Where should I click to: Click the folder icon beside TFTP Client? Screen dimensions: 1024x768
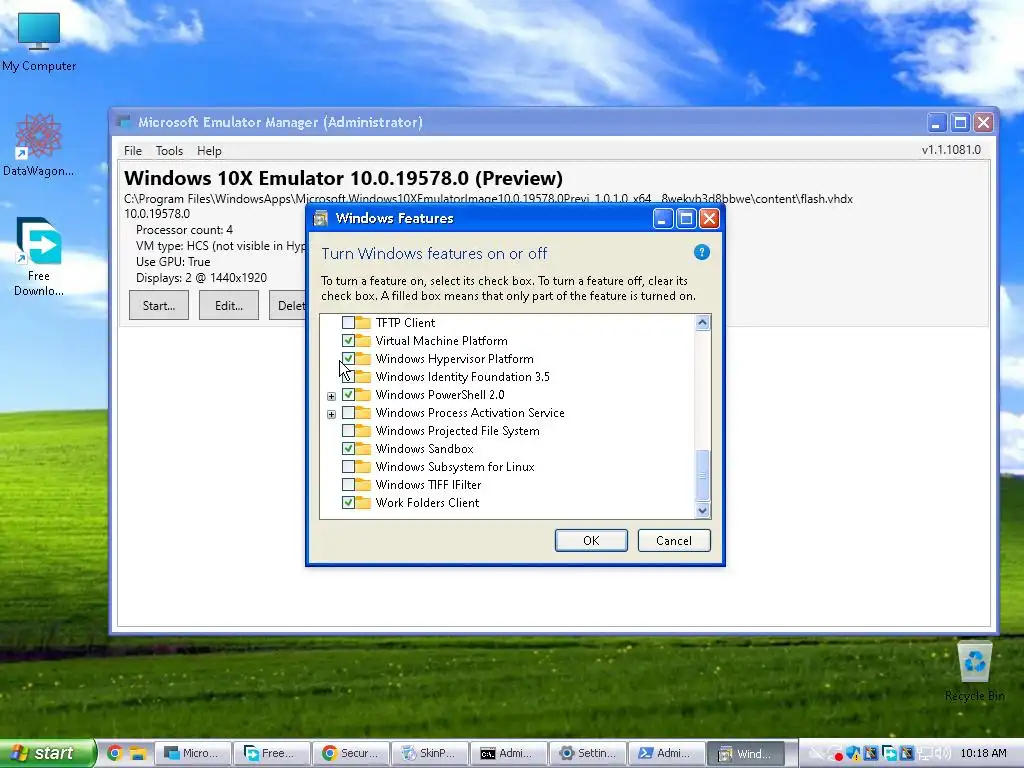tap(363, 323)
